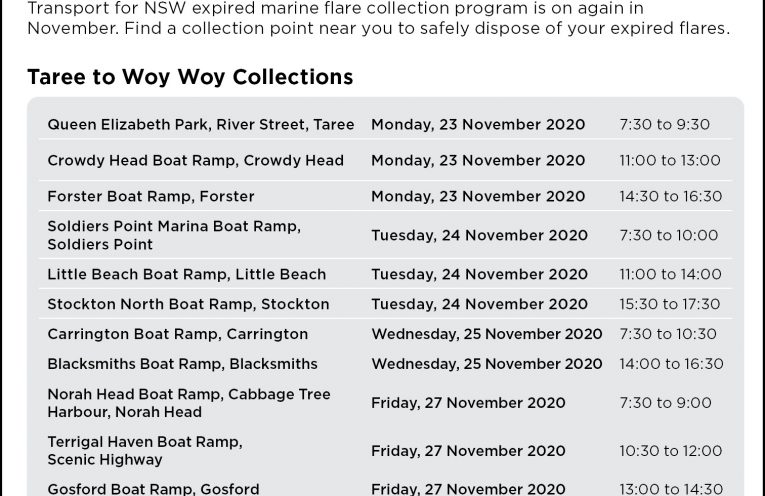This screenshot has width=765, height=496.
Task: Click the date for Soldiers Point collection
Action: (x=479, y=236)
